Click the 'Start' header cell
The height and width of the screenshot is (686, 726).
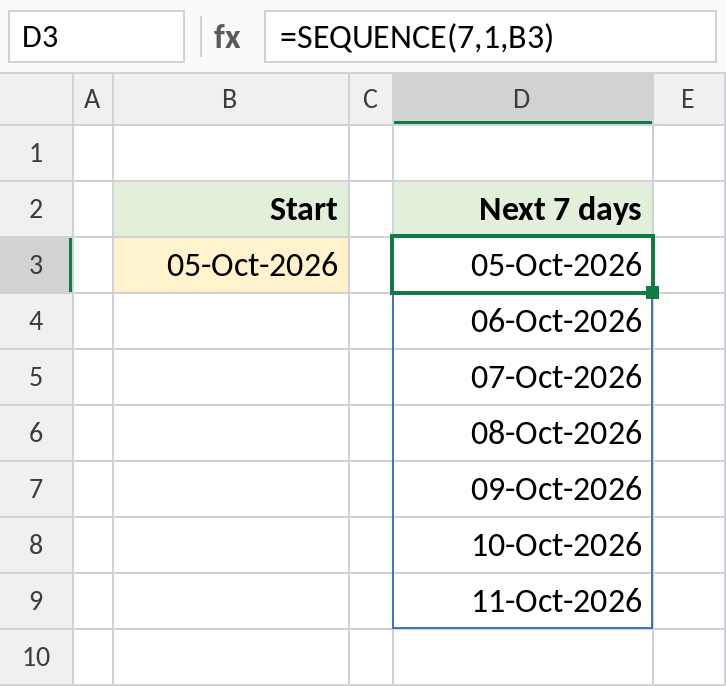pos(231,209)
